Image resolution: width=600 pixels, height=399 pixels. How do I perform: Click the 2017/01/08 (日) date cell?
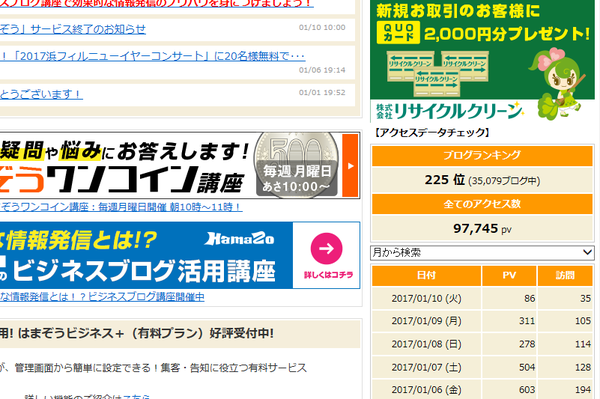[426, 344]
